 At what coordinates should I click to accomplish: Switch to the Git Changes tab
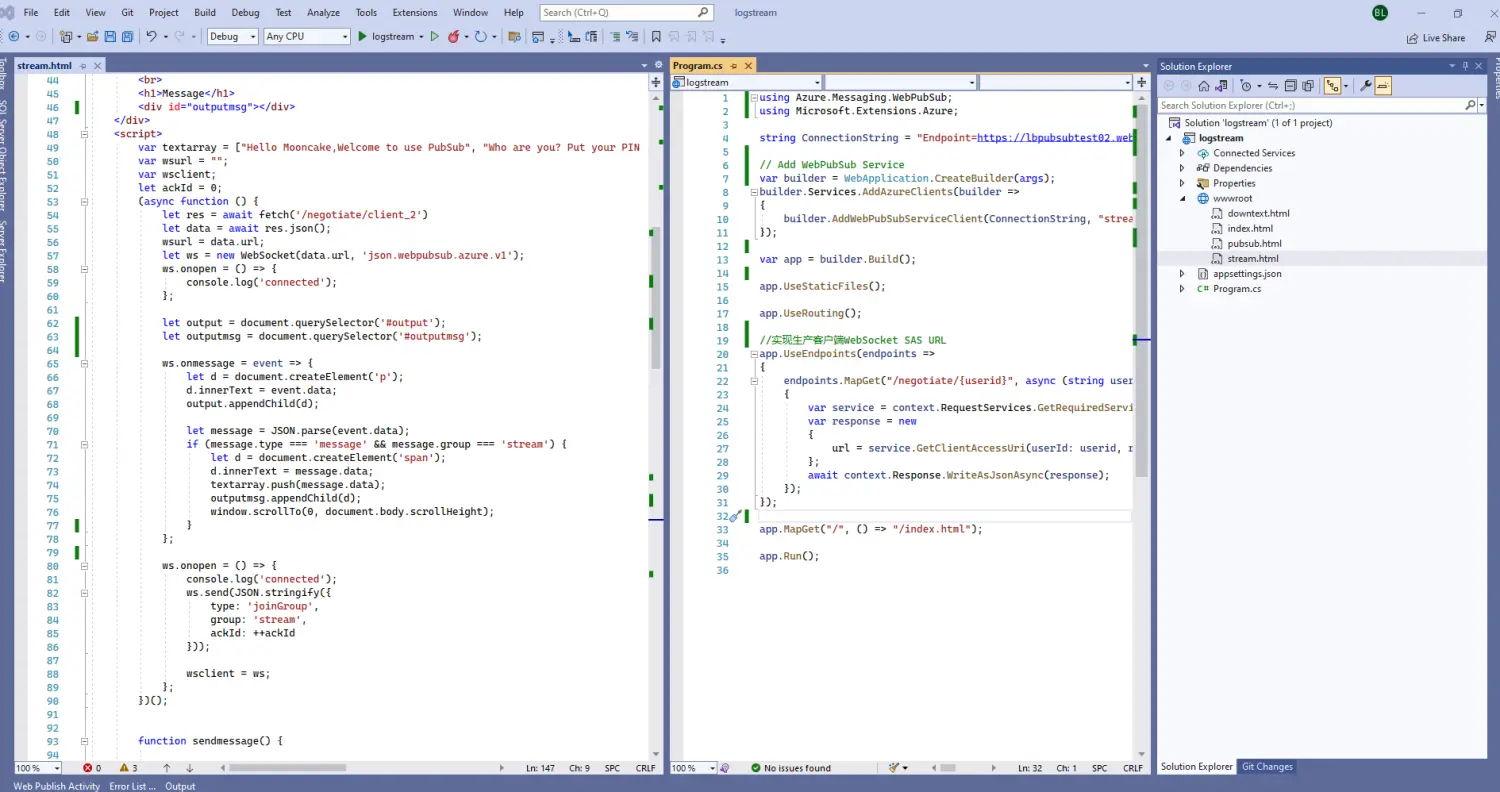(x=1267, y=767)
